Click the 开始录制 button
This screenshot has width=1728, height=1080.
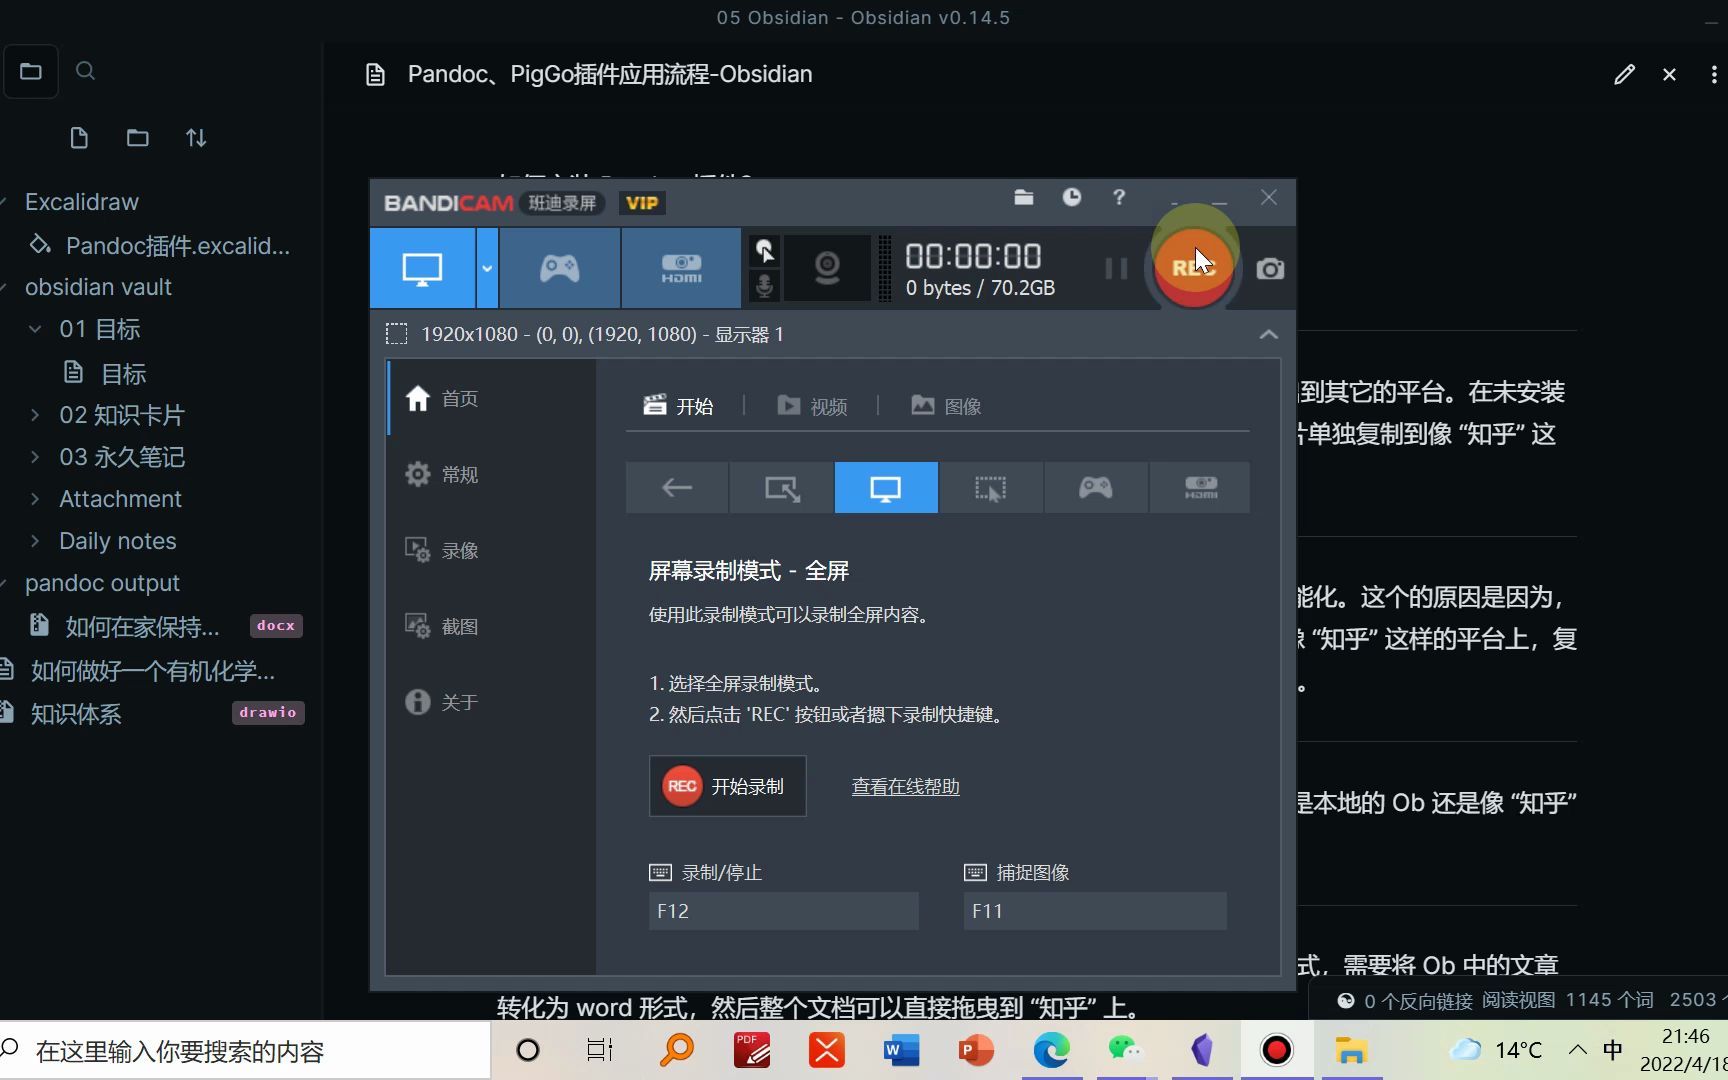(727, 786)
